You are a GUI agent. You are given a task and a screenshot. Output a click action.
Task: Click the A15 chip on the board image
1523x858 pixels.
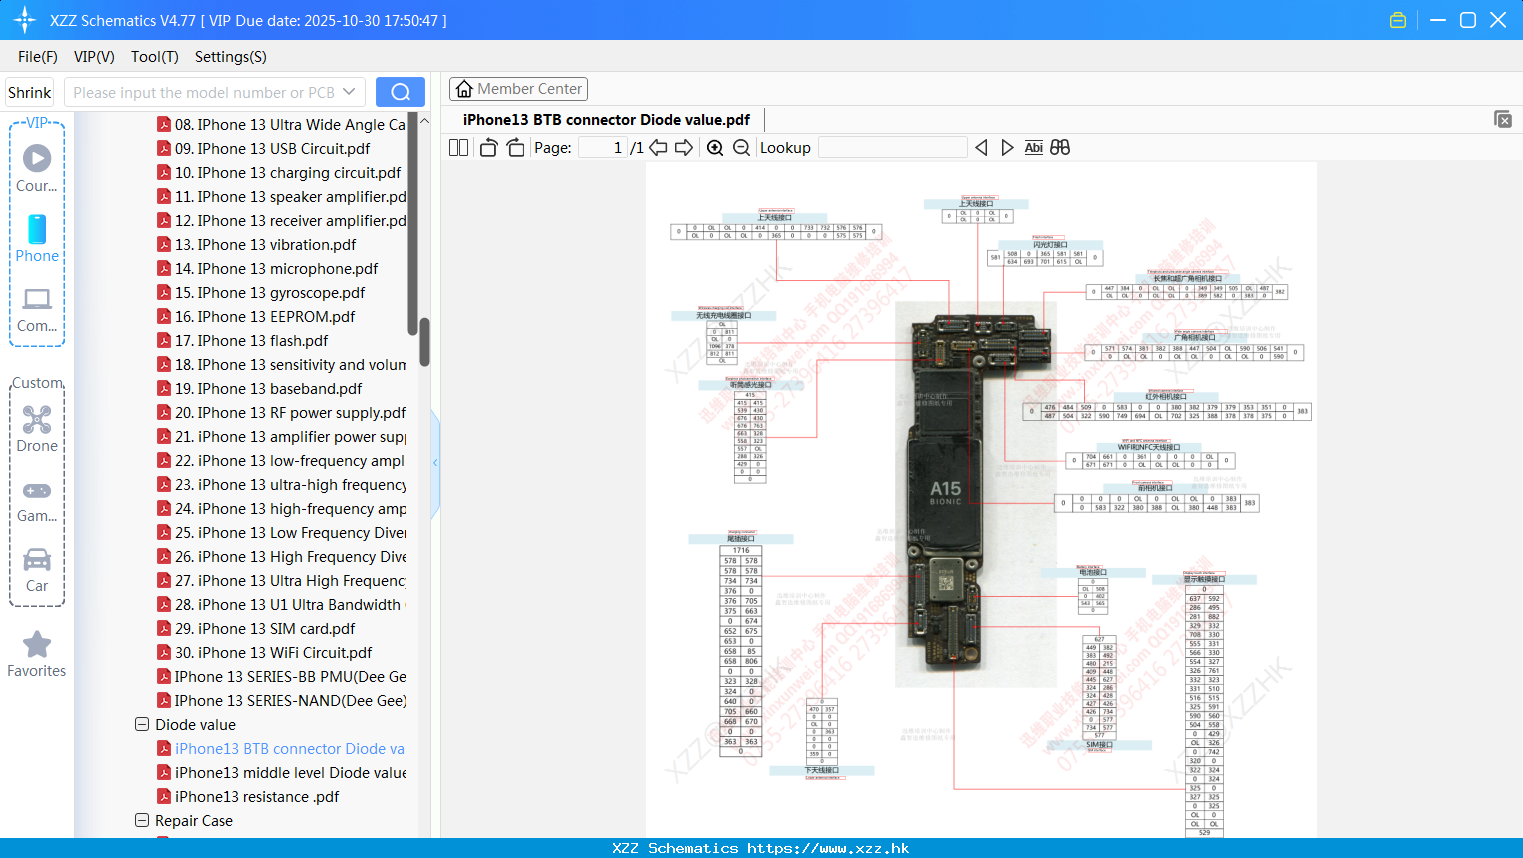point(945,492)
